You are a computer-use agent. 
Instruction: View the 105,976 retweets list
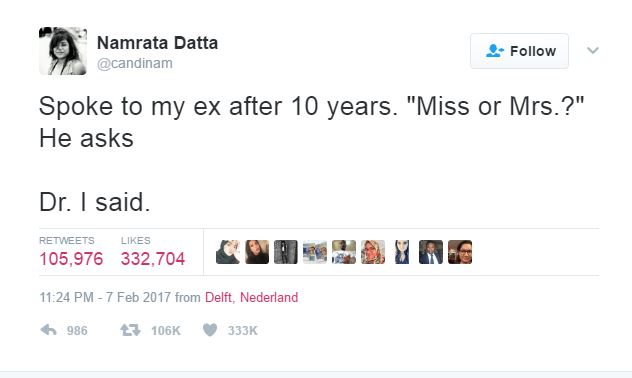71,252
